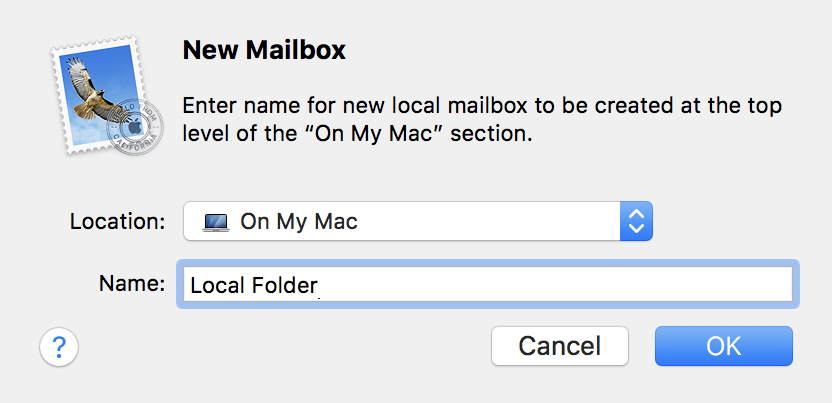Select the "On My Mac" location text
This screenshot has height=403, width=832.
299,222
